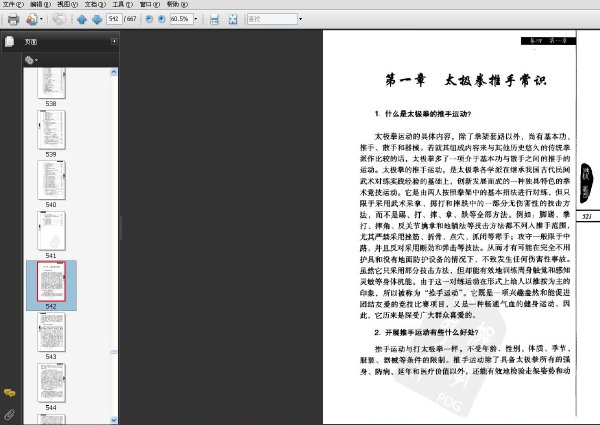Click the chapter title 第一章 太极拳推手常识
600x425 pixels.
(x=465, y=80)
